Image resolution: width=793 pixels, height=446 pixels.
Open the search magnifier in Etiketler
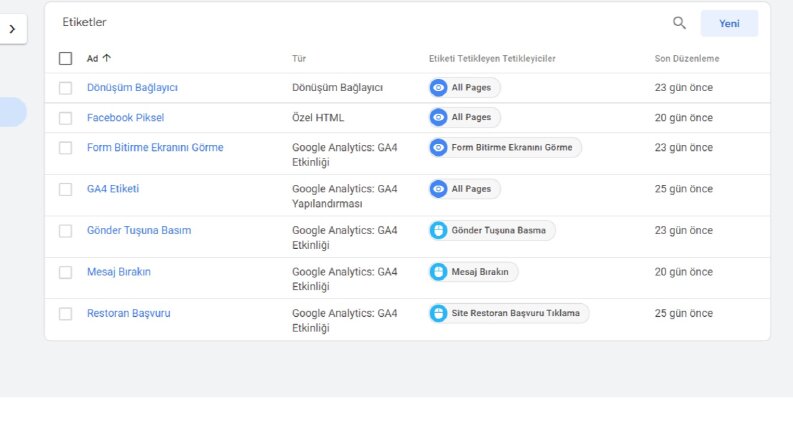coord(679,23)
